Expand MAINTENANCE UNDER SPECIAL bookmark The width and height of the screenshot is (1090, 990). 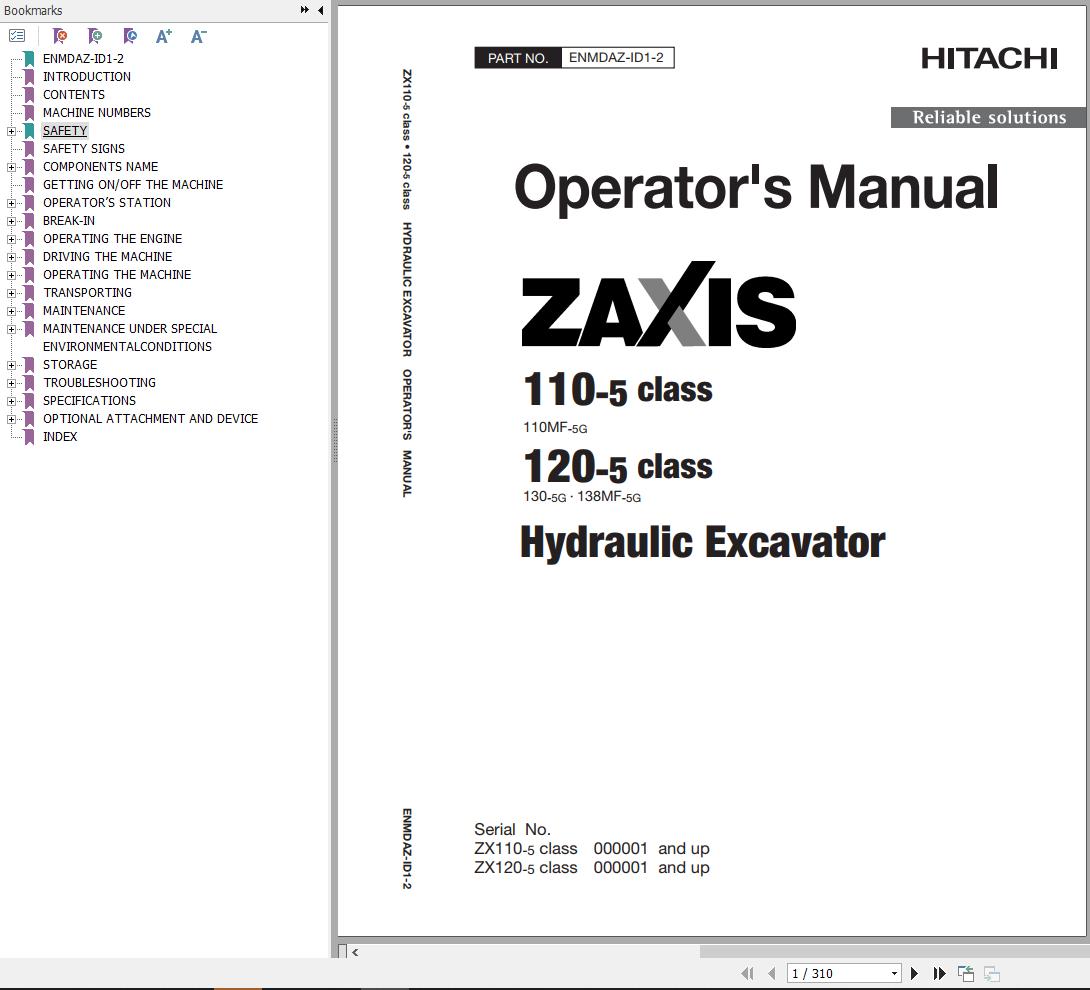[x=11, y=330]
